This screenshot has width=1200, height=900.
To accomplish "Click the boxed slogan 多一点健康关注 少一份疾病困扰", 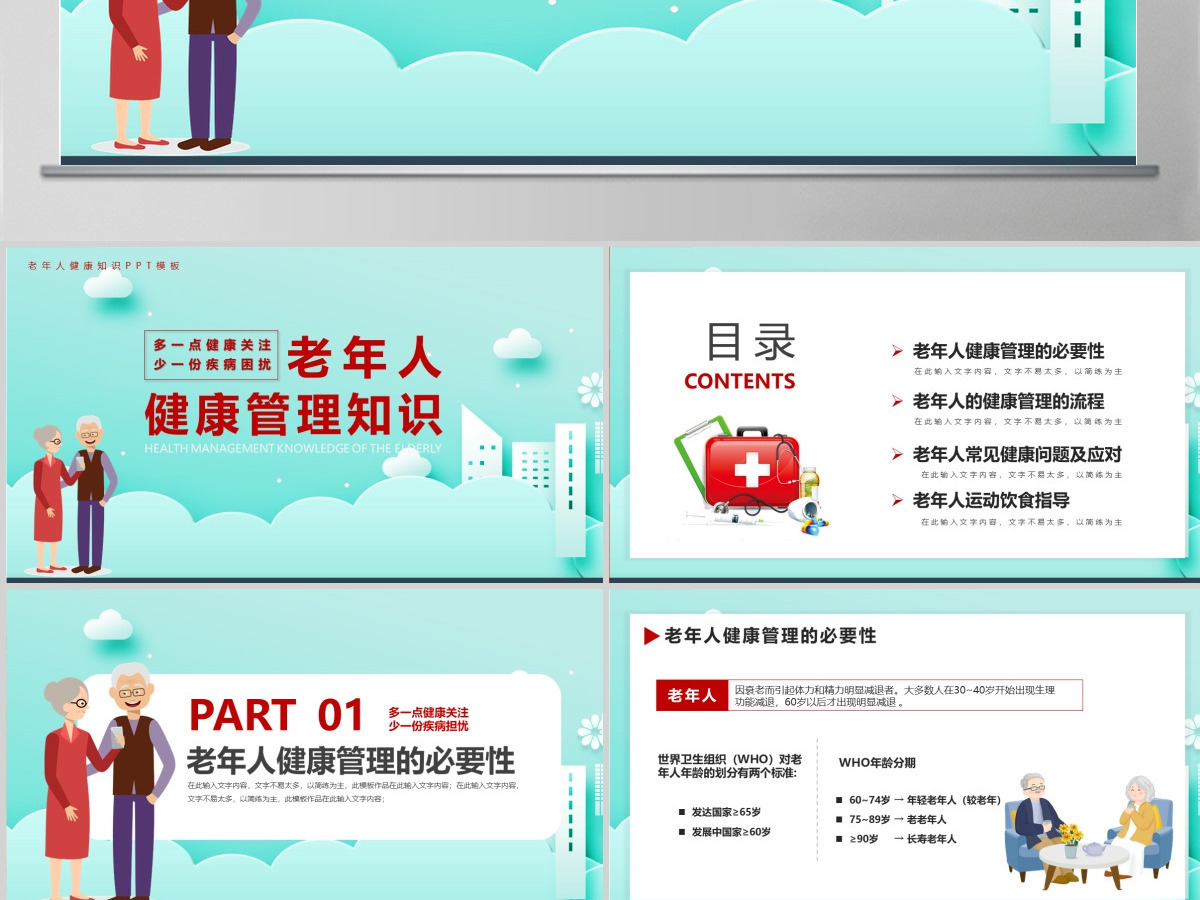I will pyautogui.click(x=212, y=354).
